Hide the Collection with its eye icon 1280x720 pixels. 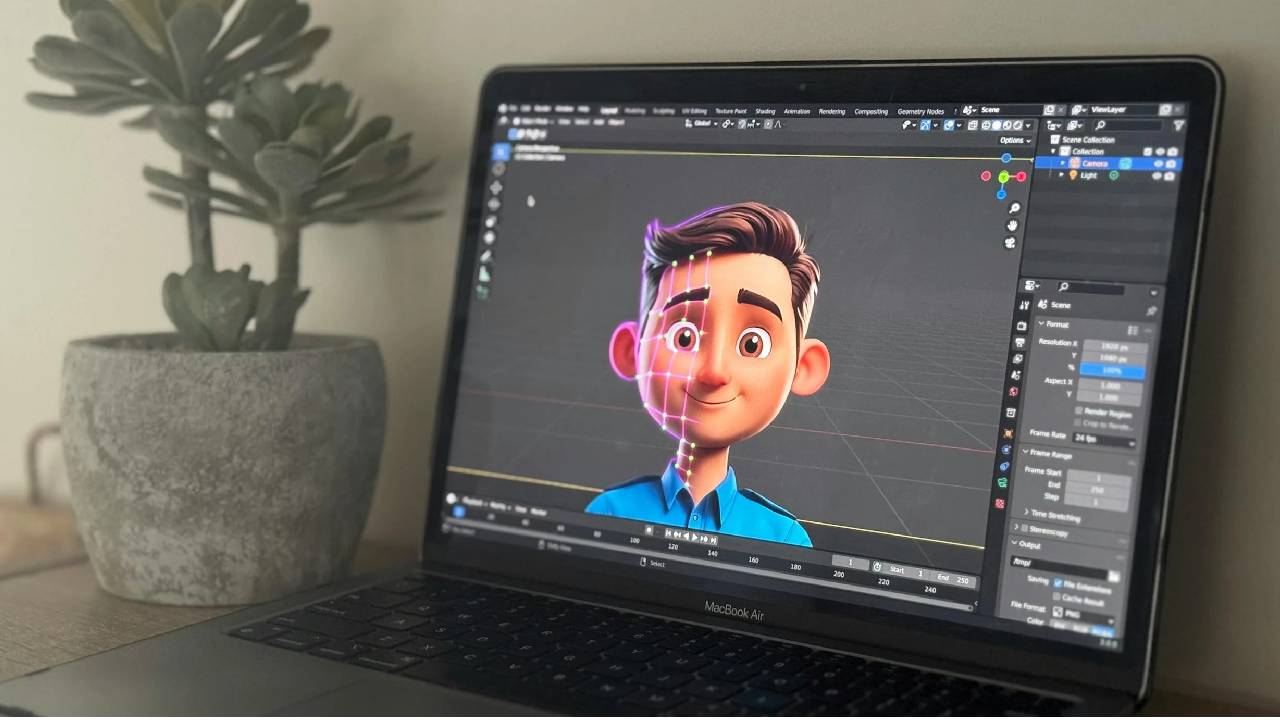1160,152
